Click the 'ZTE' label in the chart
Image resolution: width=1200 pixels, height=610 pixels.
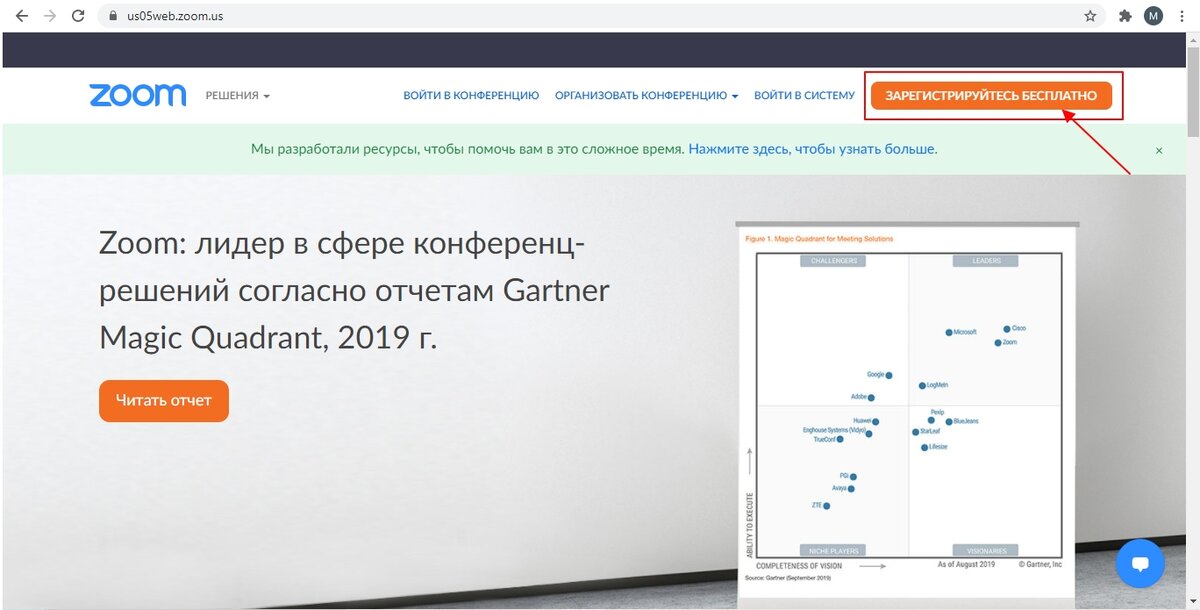pos(816,505)
